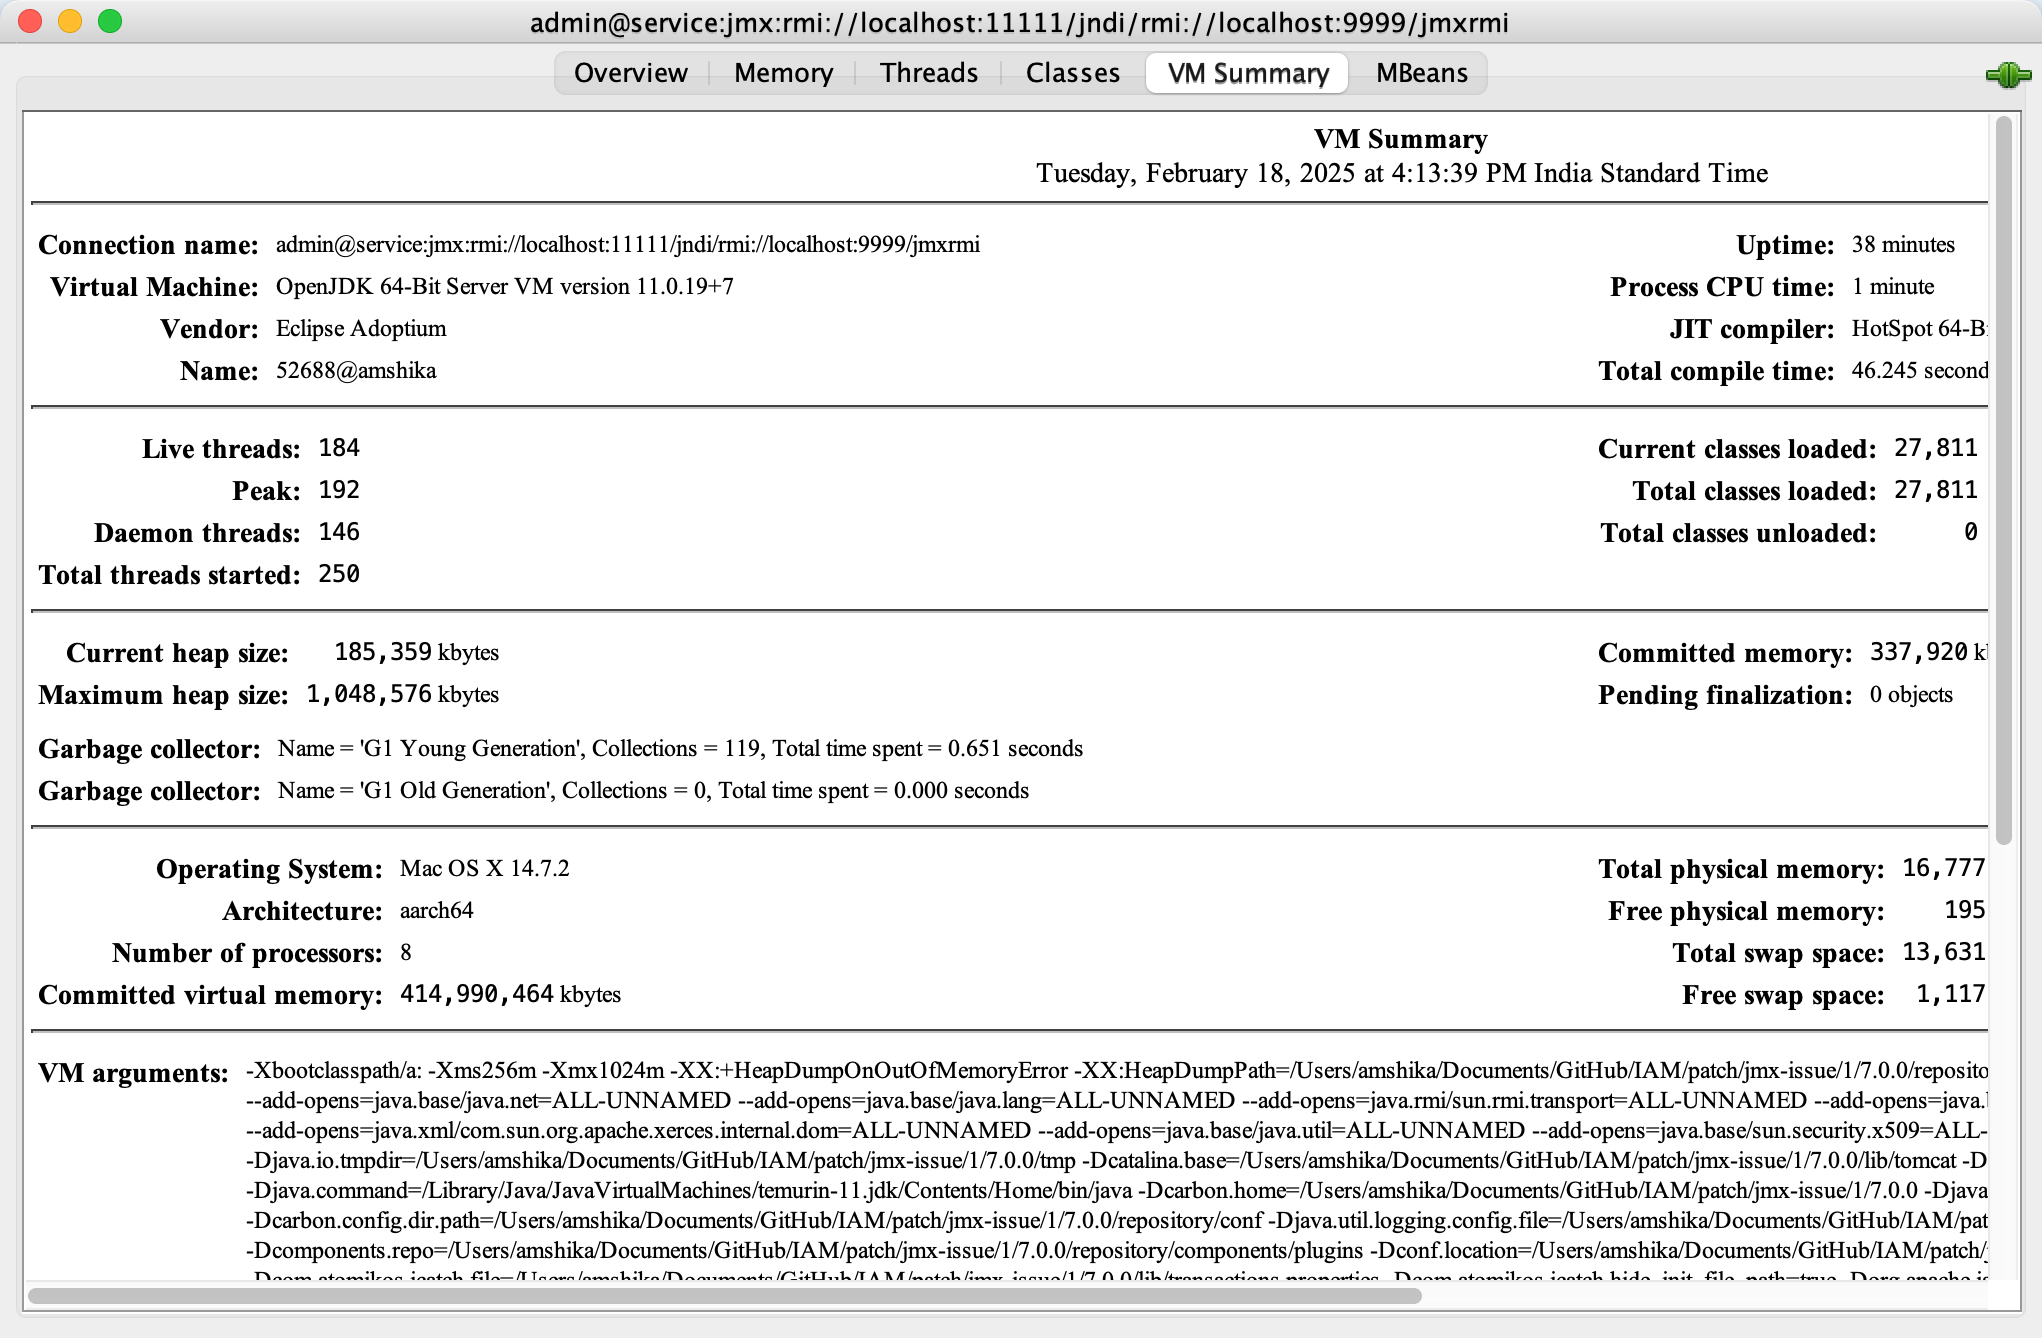Click maximum heap size '1,048,576 kbytes'
The height and width of the screenshot is (1338, 2042).
pos(402,695)
